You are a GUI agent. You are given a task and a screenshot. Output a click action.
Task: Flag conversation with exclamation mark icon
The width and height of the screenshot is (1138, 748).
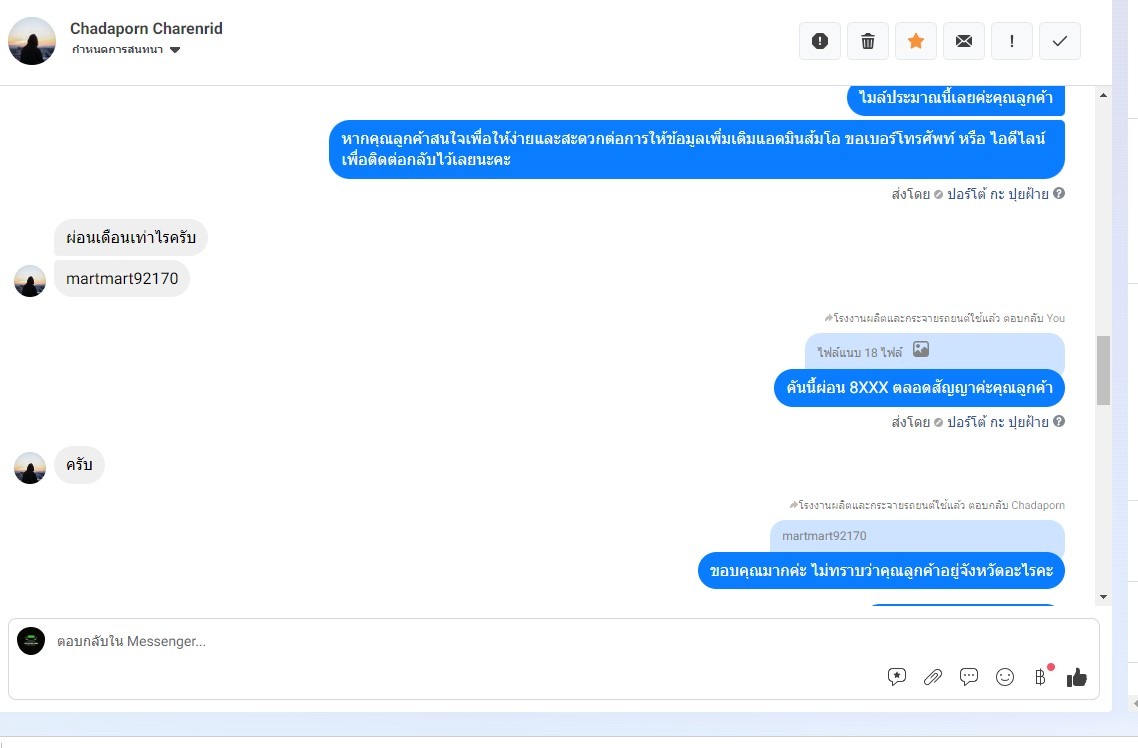tap(1012, 41)
